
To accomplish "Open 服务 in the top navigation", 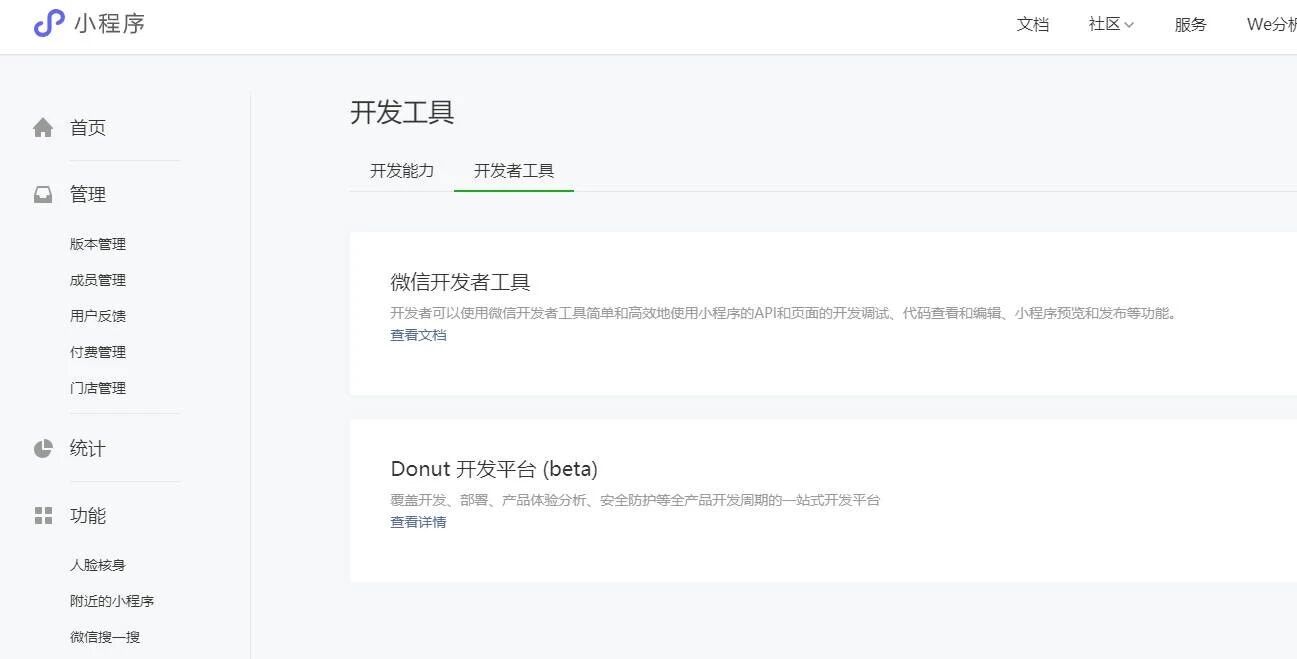I will point(1191,24).
